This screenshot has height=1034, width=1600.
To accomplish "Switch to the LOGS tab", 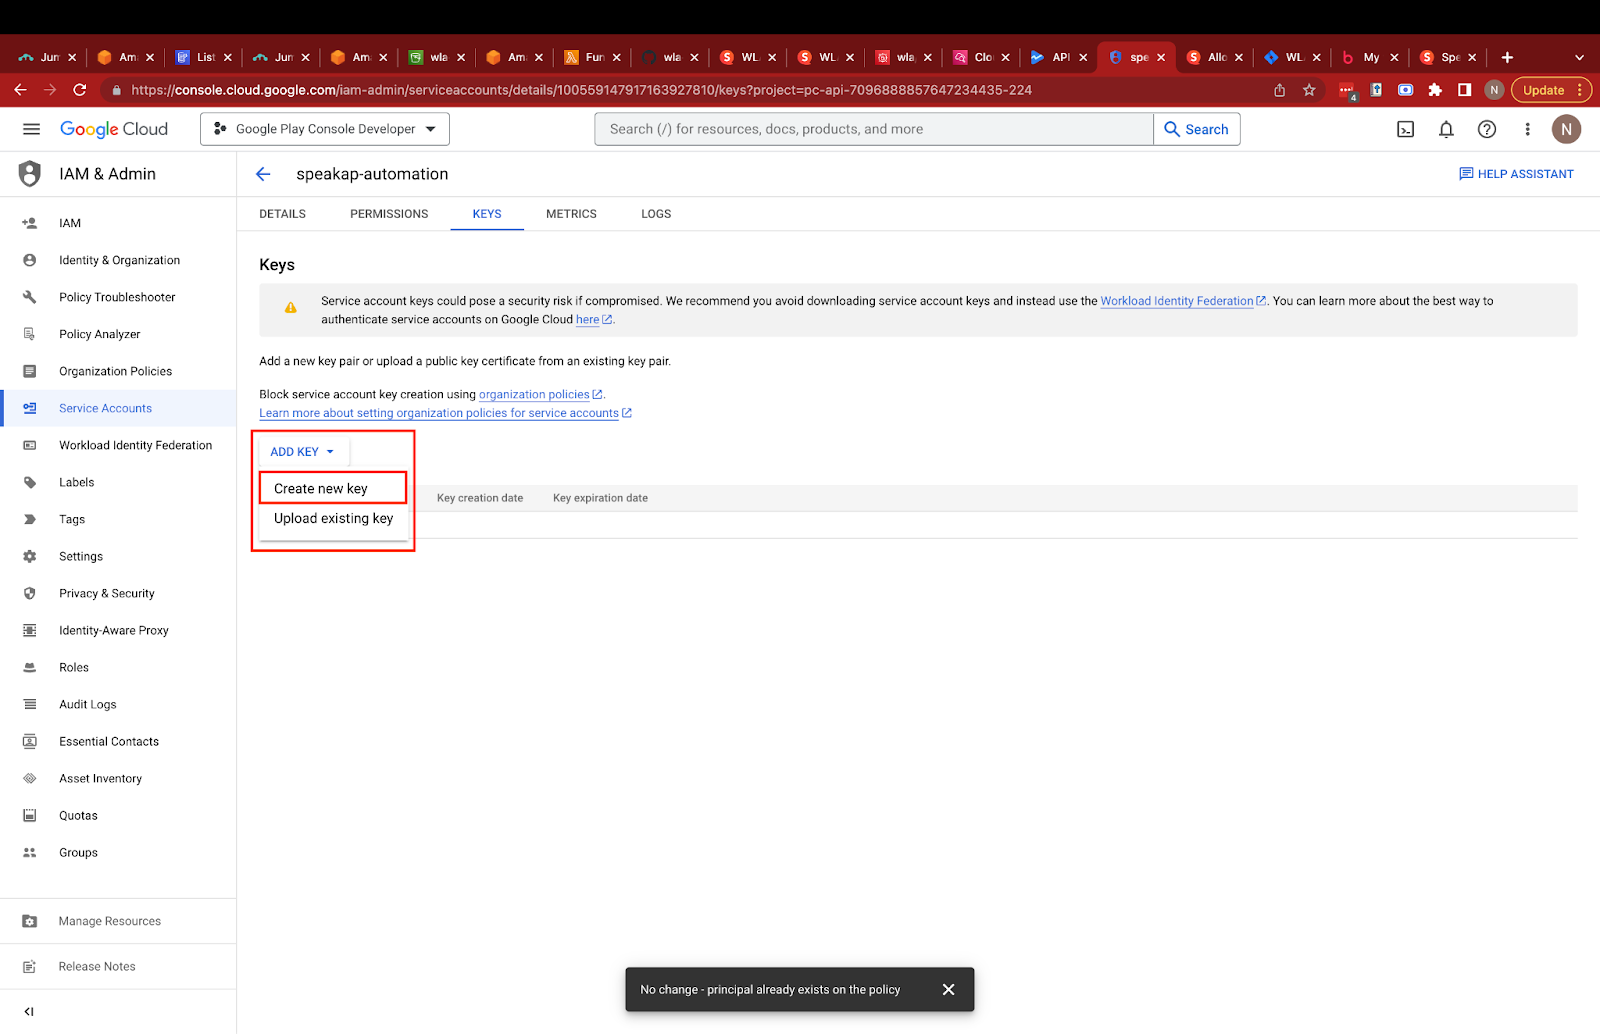I will 656,214.
